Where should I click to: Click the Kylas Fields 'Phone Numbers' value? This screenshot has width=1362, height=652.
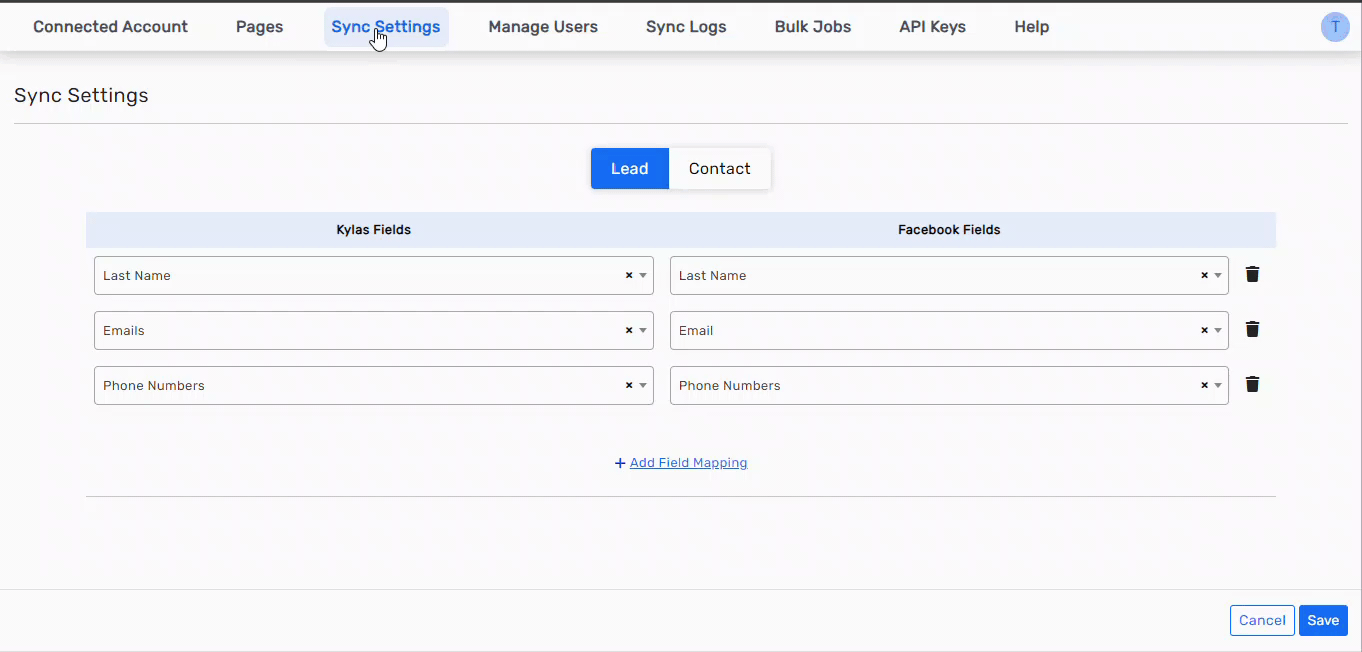click(154, 386)
